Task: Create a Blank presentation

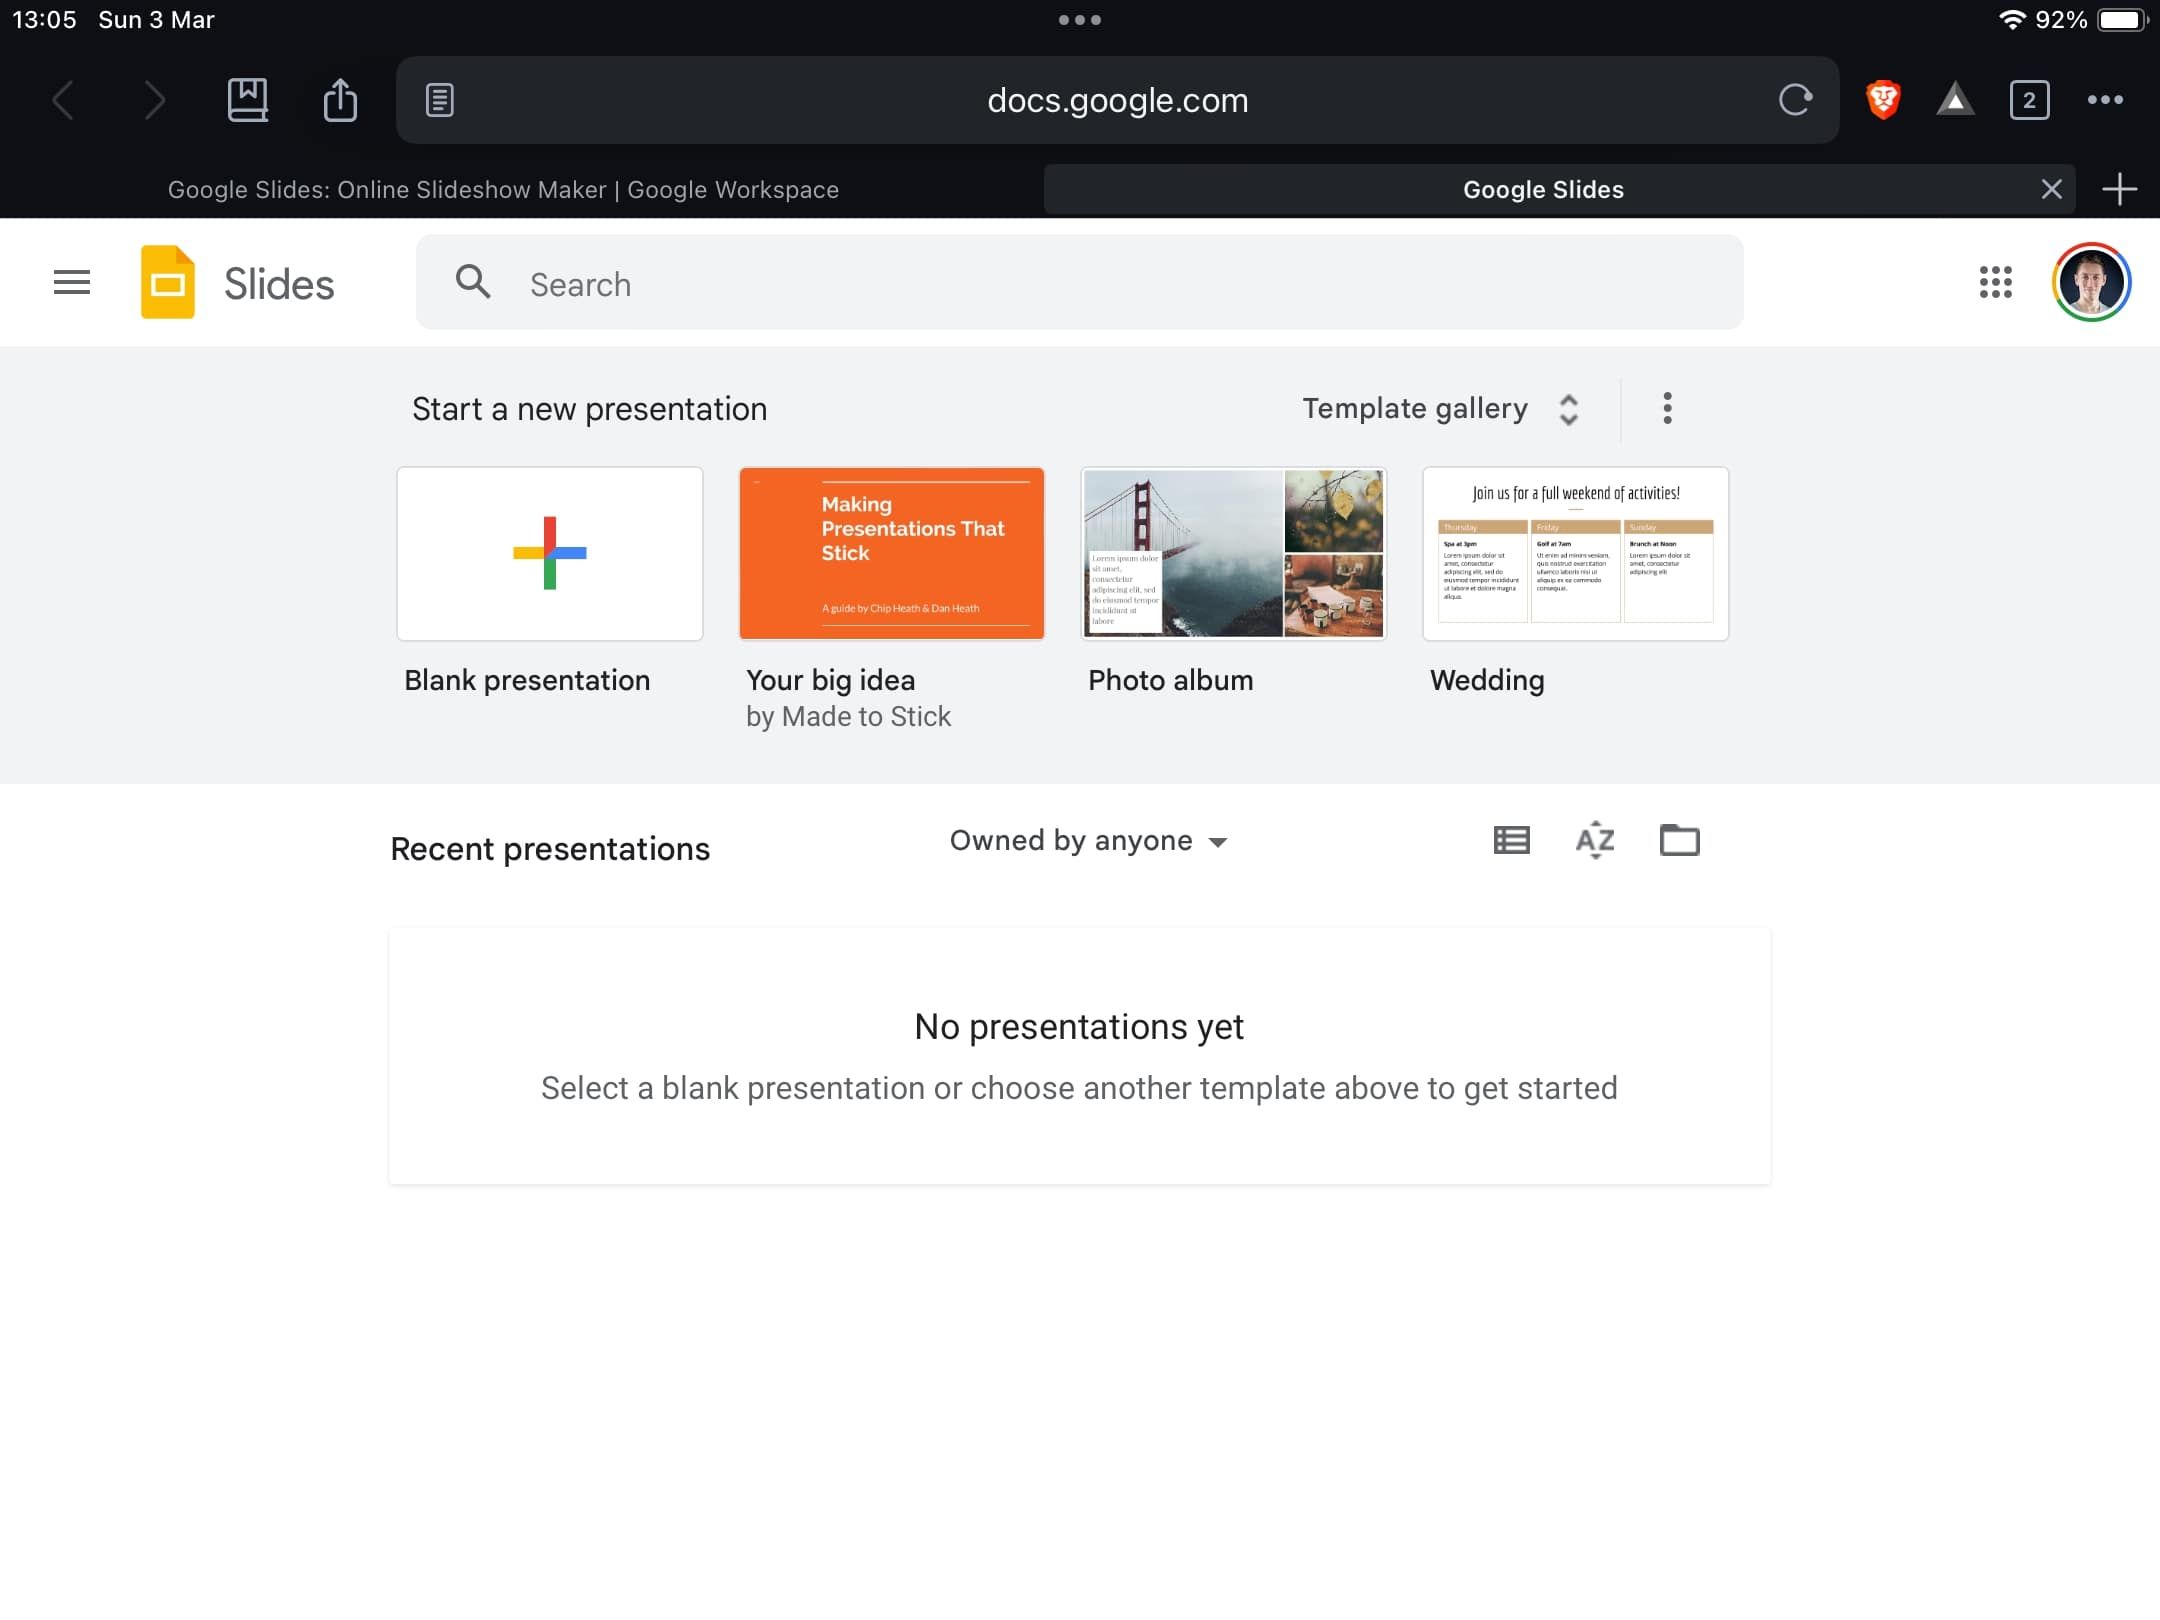Action: tap(549, 554)
